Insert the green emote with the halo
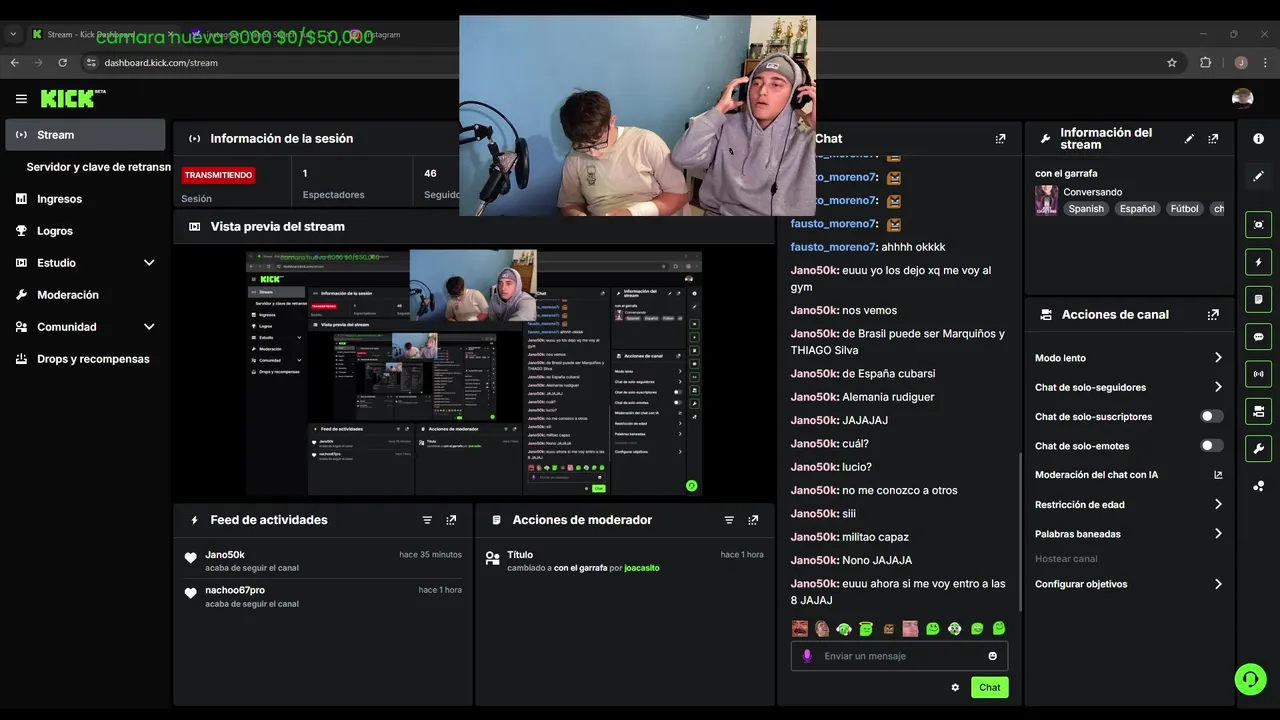Viewport: 1280px width, 720px height. click(866, 629)
